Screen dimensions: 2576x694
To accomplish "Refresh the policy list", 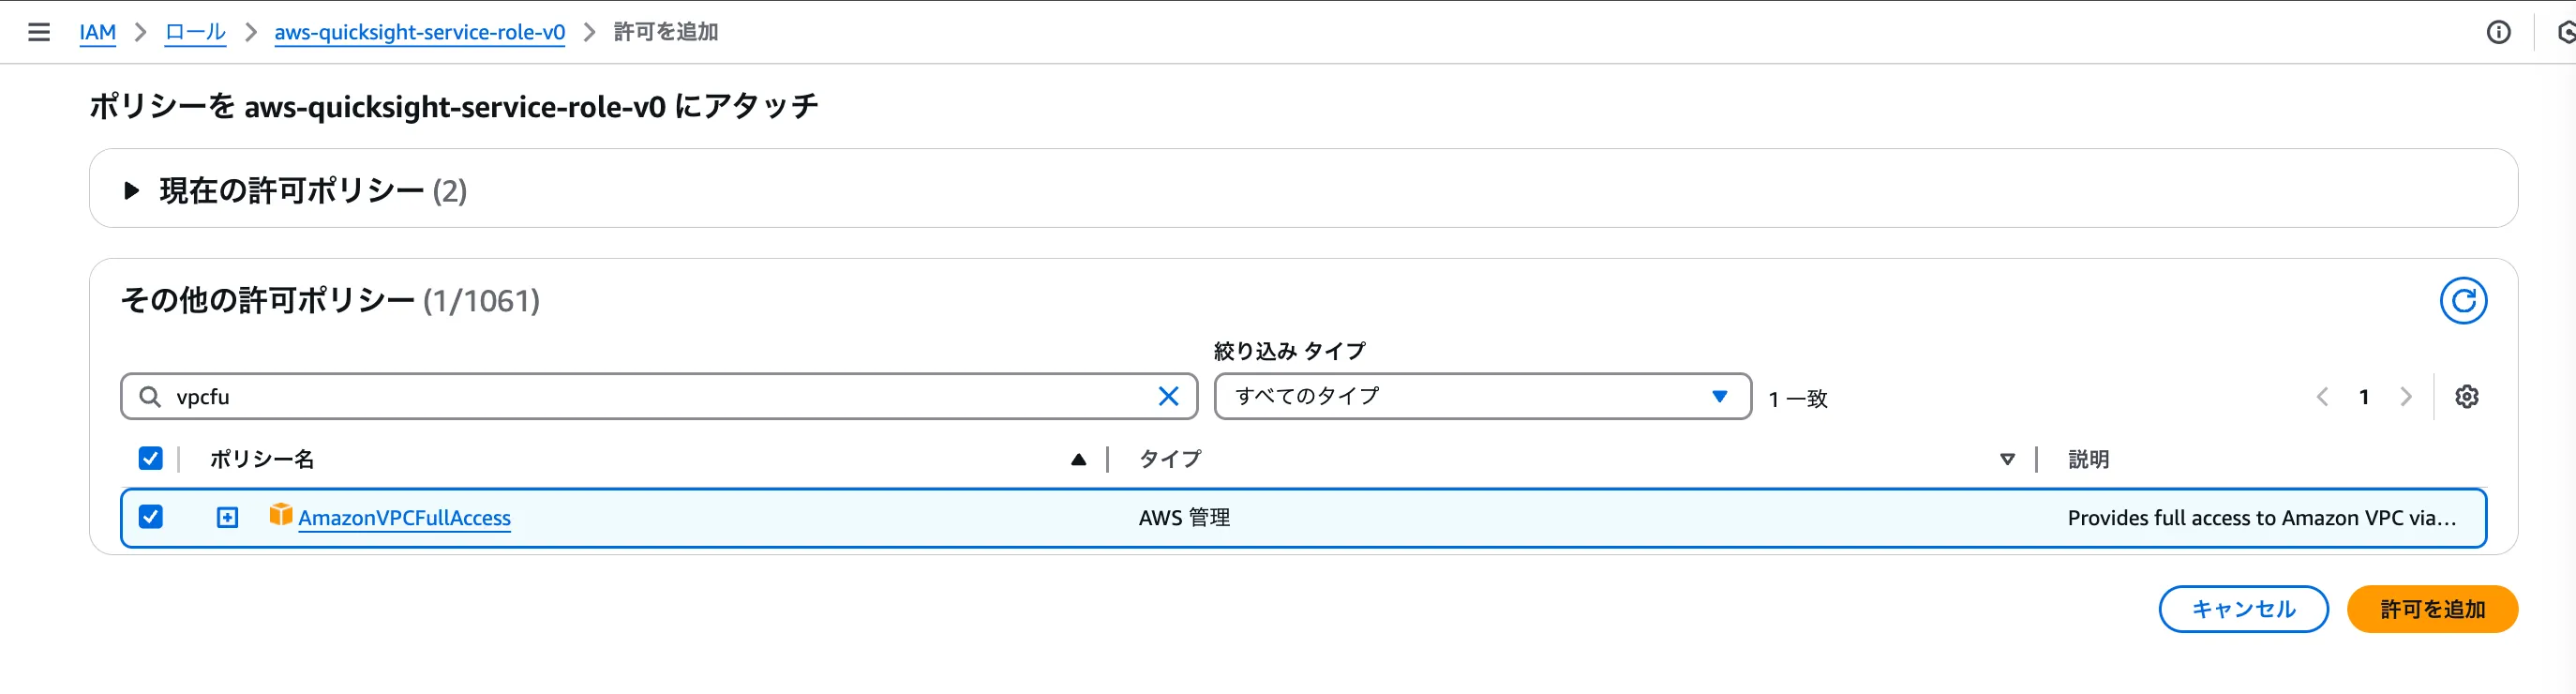I will 2463,301.
